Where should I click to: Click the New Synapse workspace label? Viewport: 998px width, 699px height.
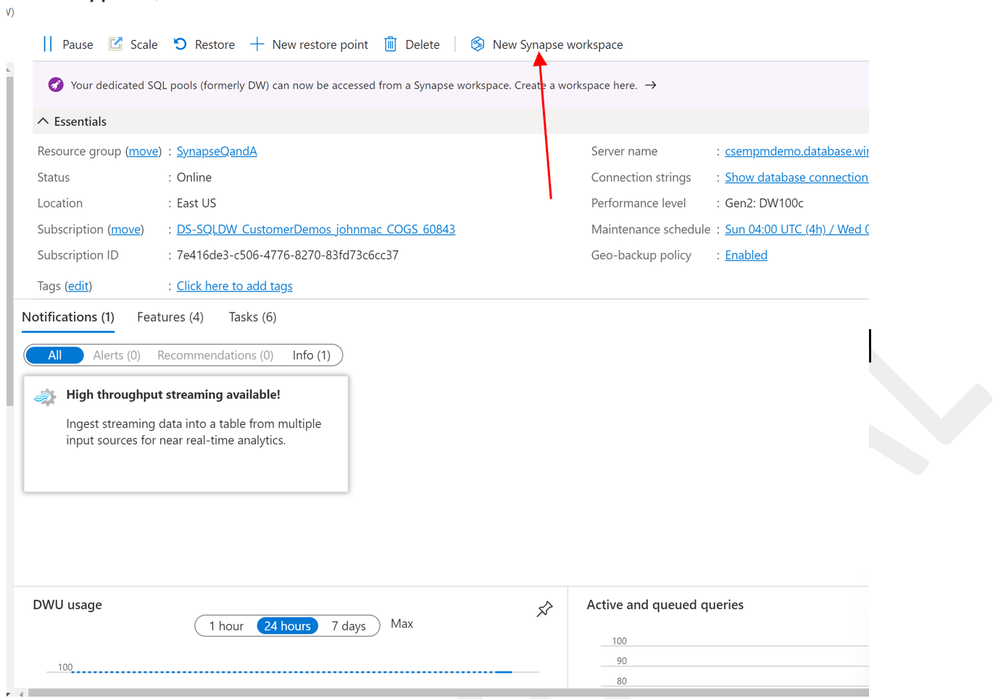(558, 45)
